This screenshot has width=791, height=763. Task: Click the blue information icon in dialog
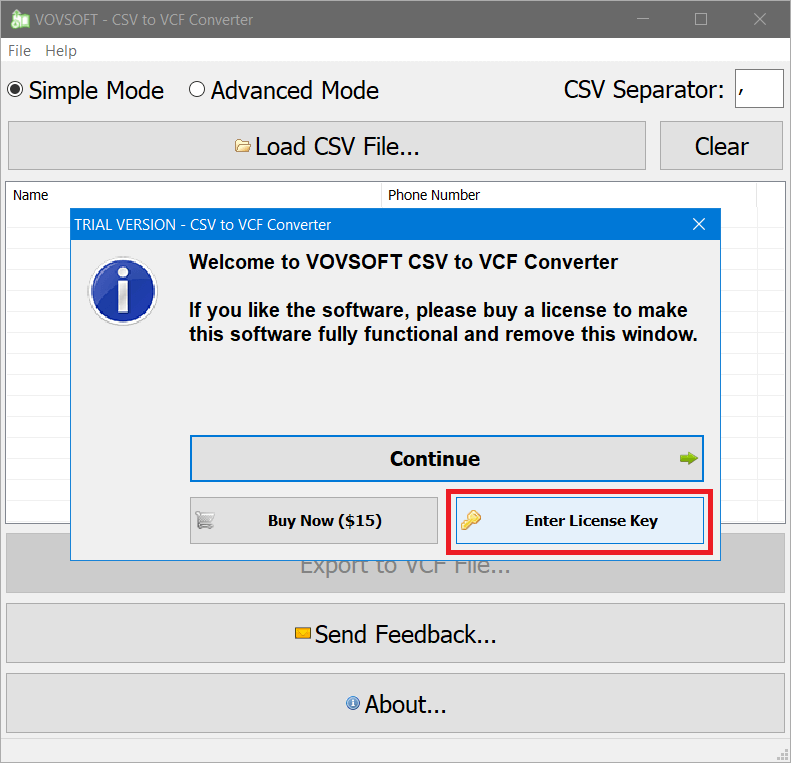point(123,292)
